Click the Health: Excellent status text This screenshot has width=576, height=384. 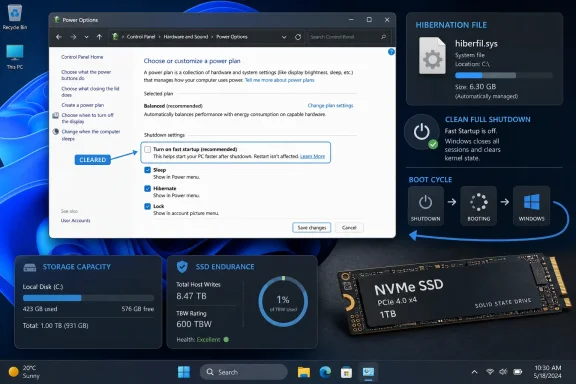click(x=198, y=340)
